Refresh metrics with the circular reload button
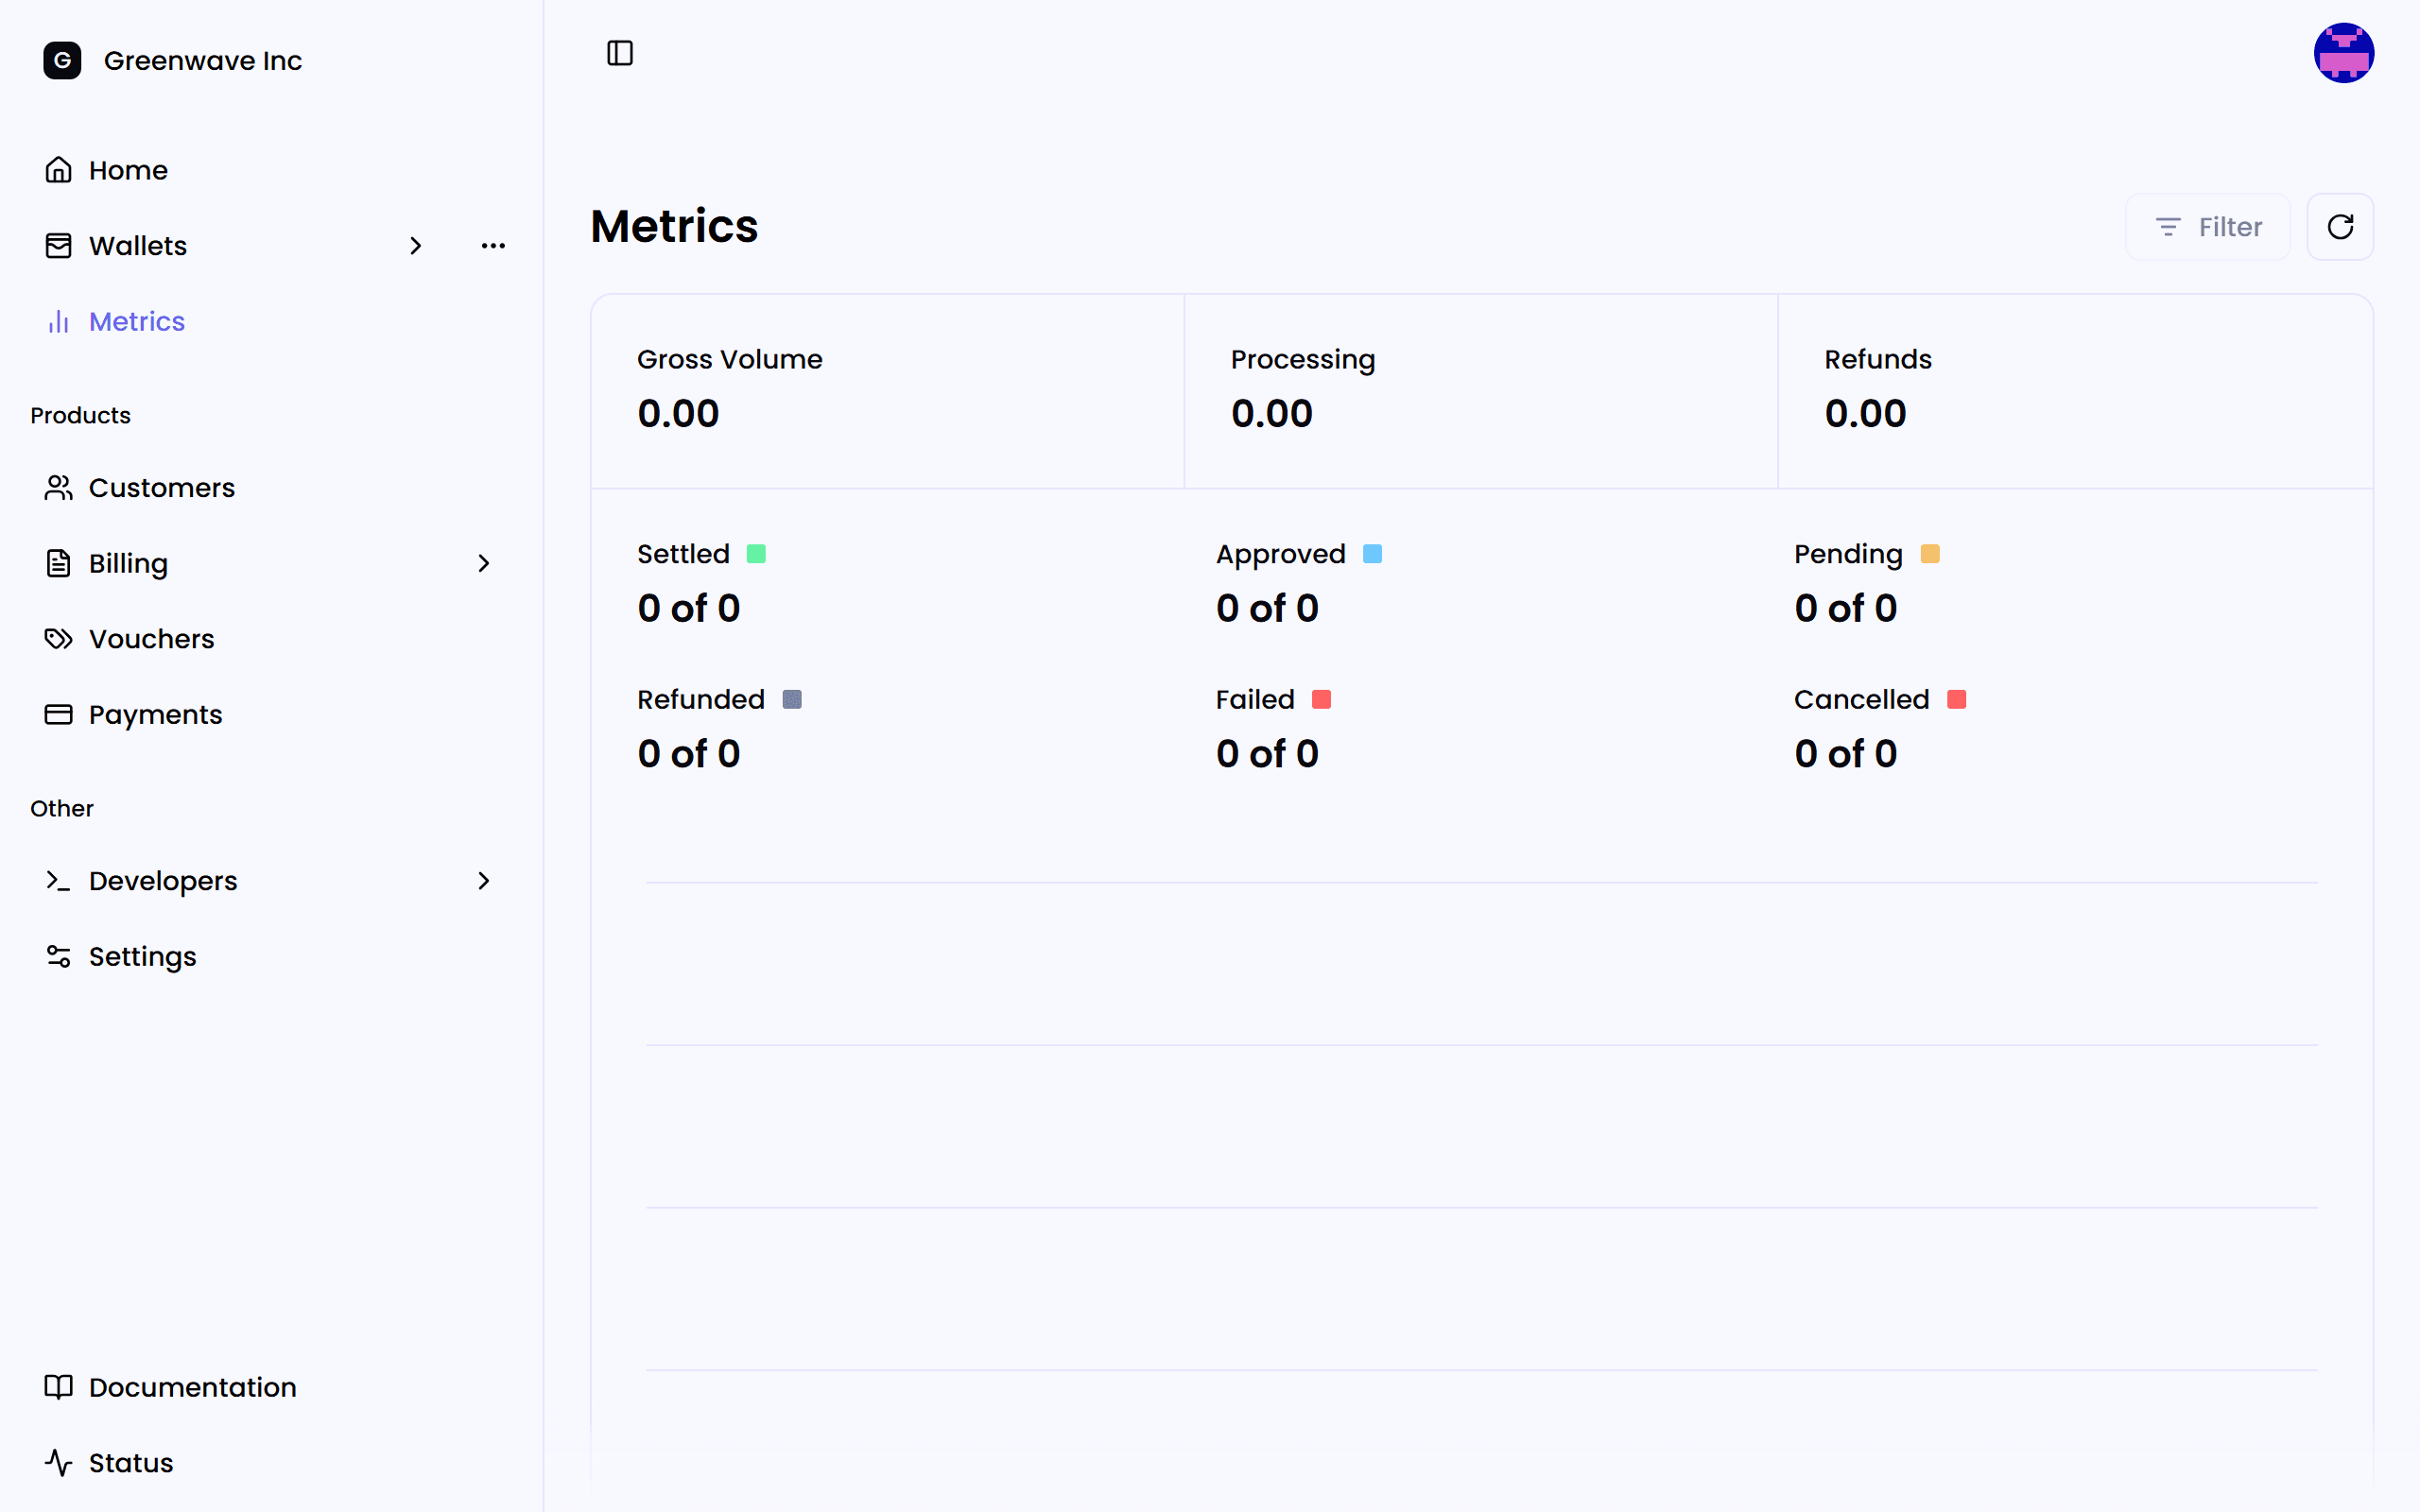The image size is (2420, 1512). (2340, 227)
